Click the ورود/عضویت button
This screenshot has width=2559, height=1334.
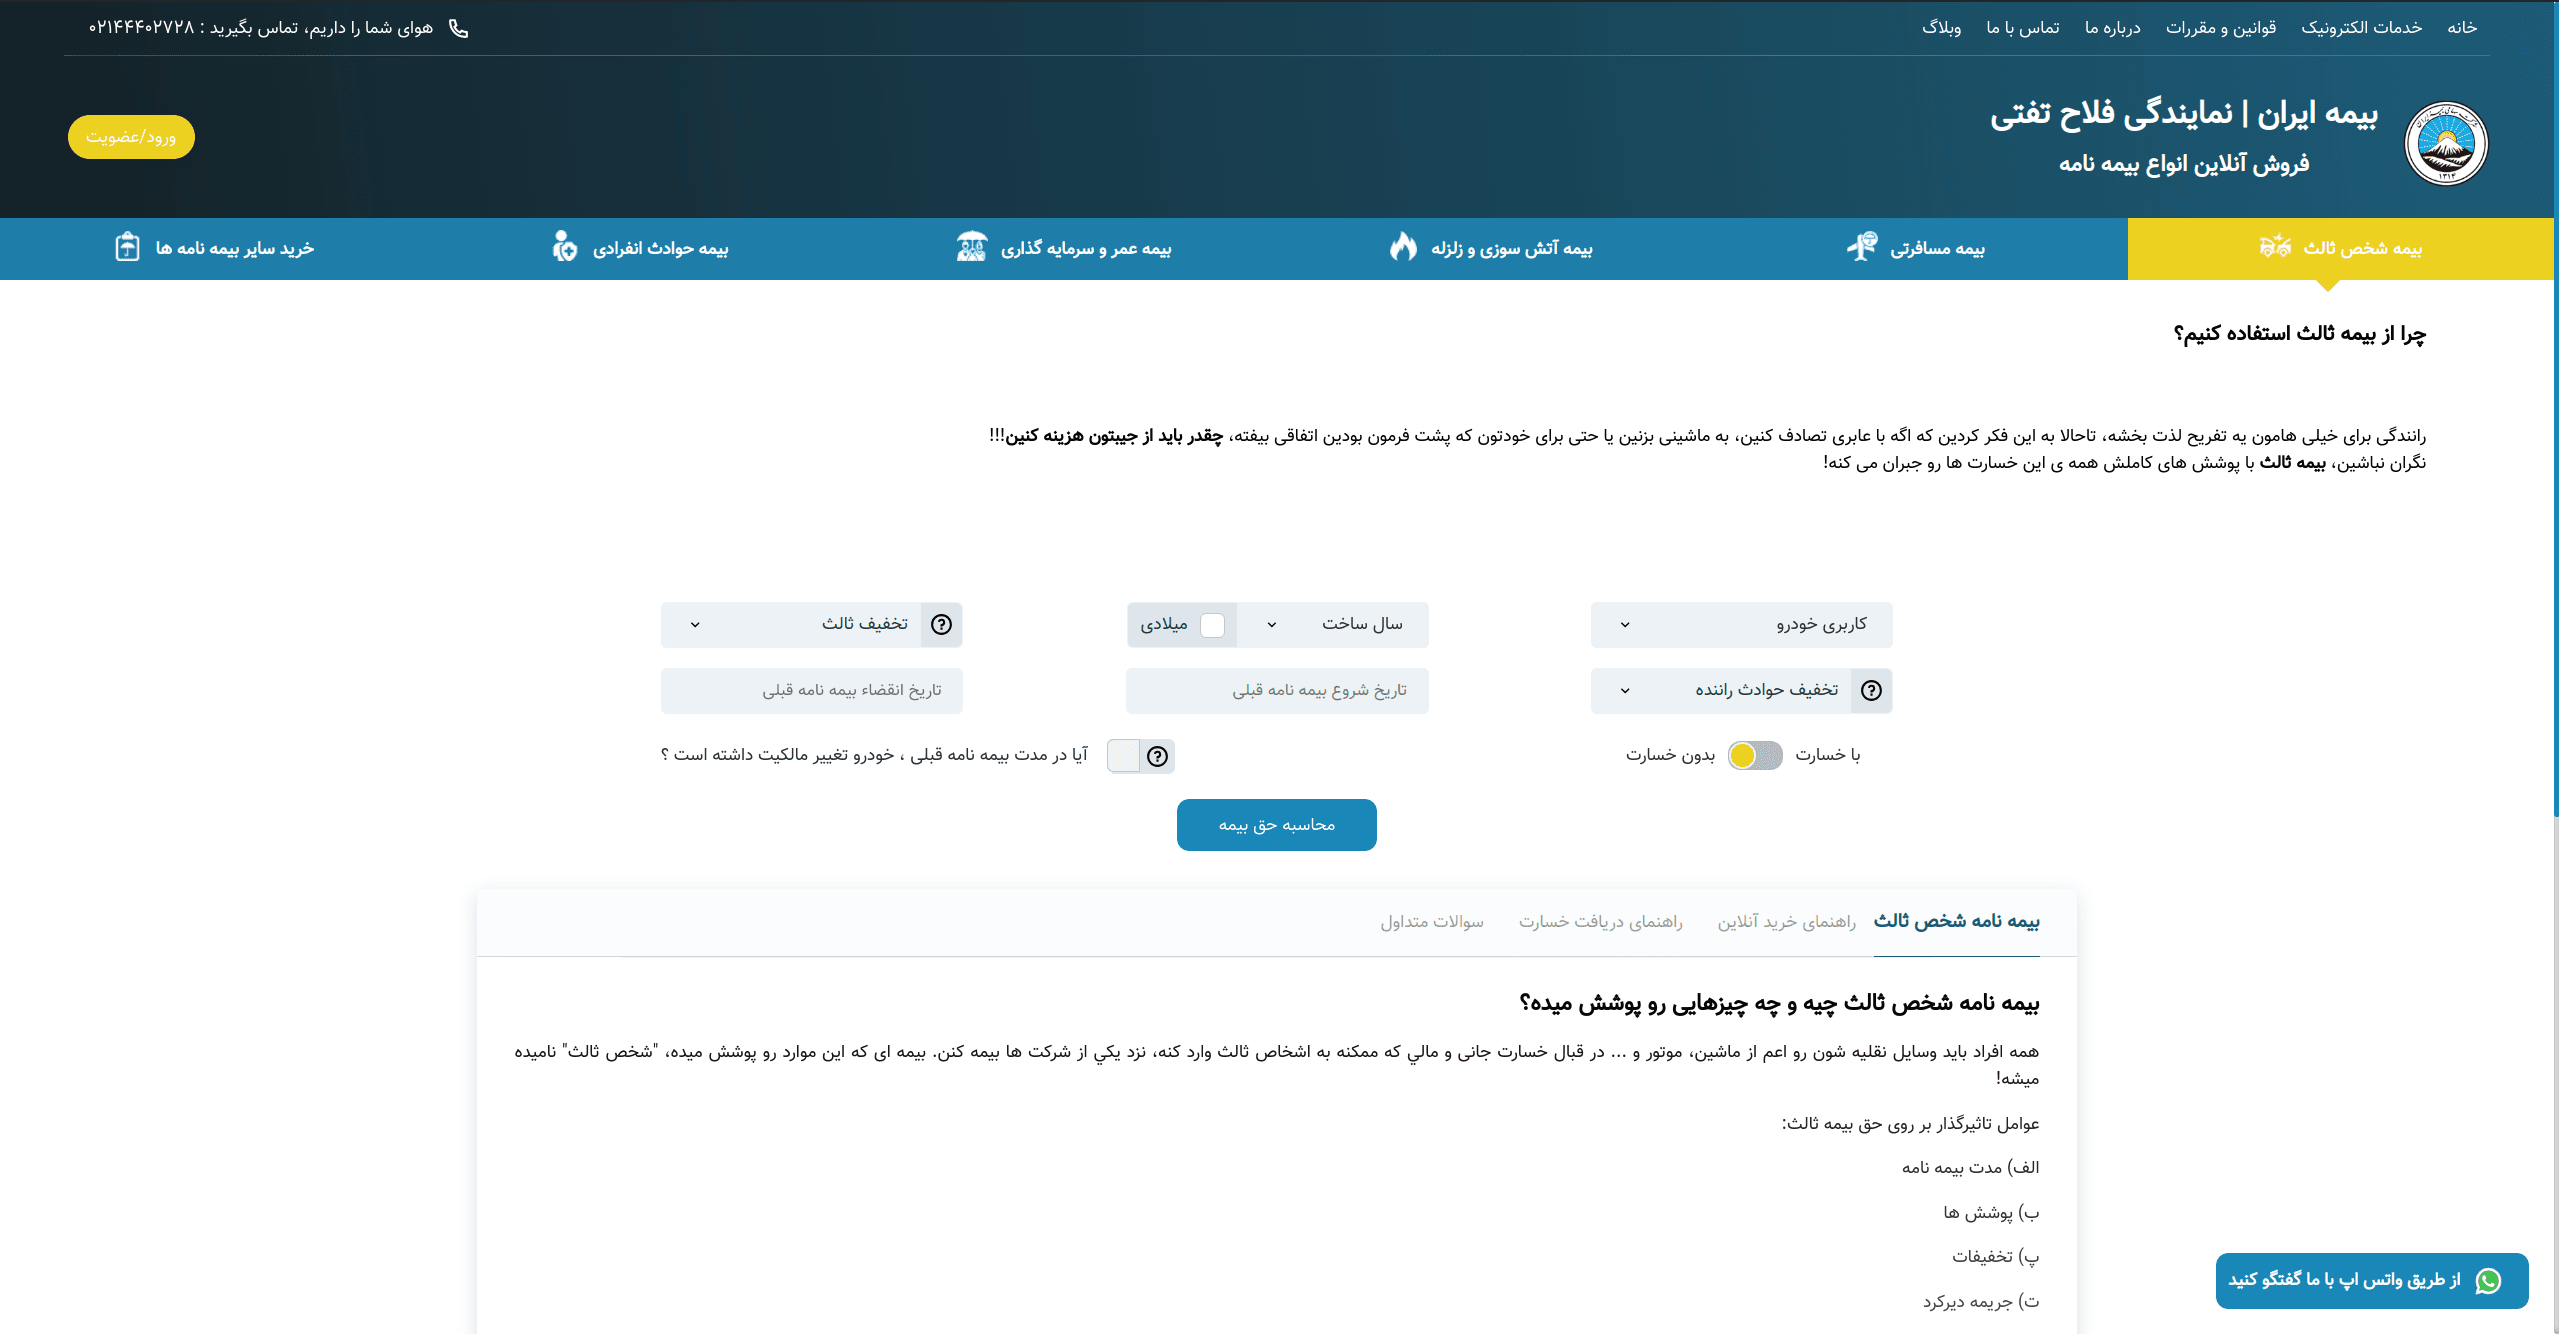(x=131, y=137)
